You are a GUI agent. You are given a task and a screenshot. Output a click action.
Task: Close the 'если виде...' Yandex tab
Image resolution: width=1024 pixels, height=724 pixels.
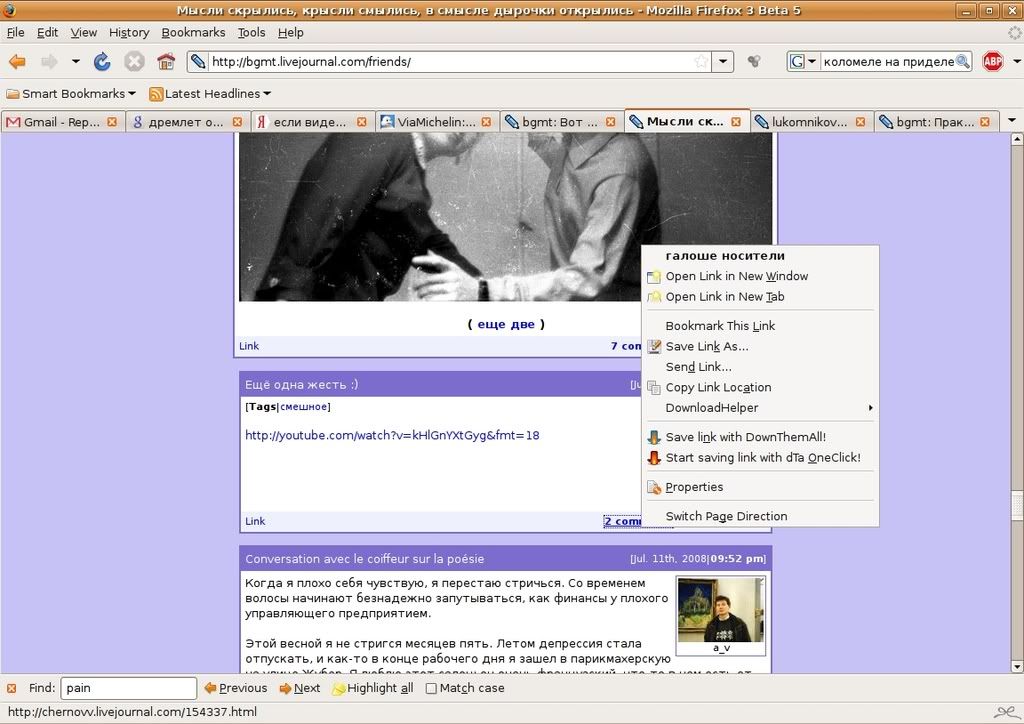pos(362,122)
